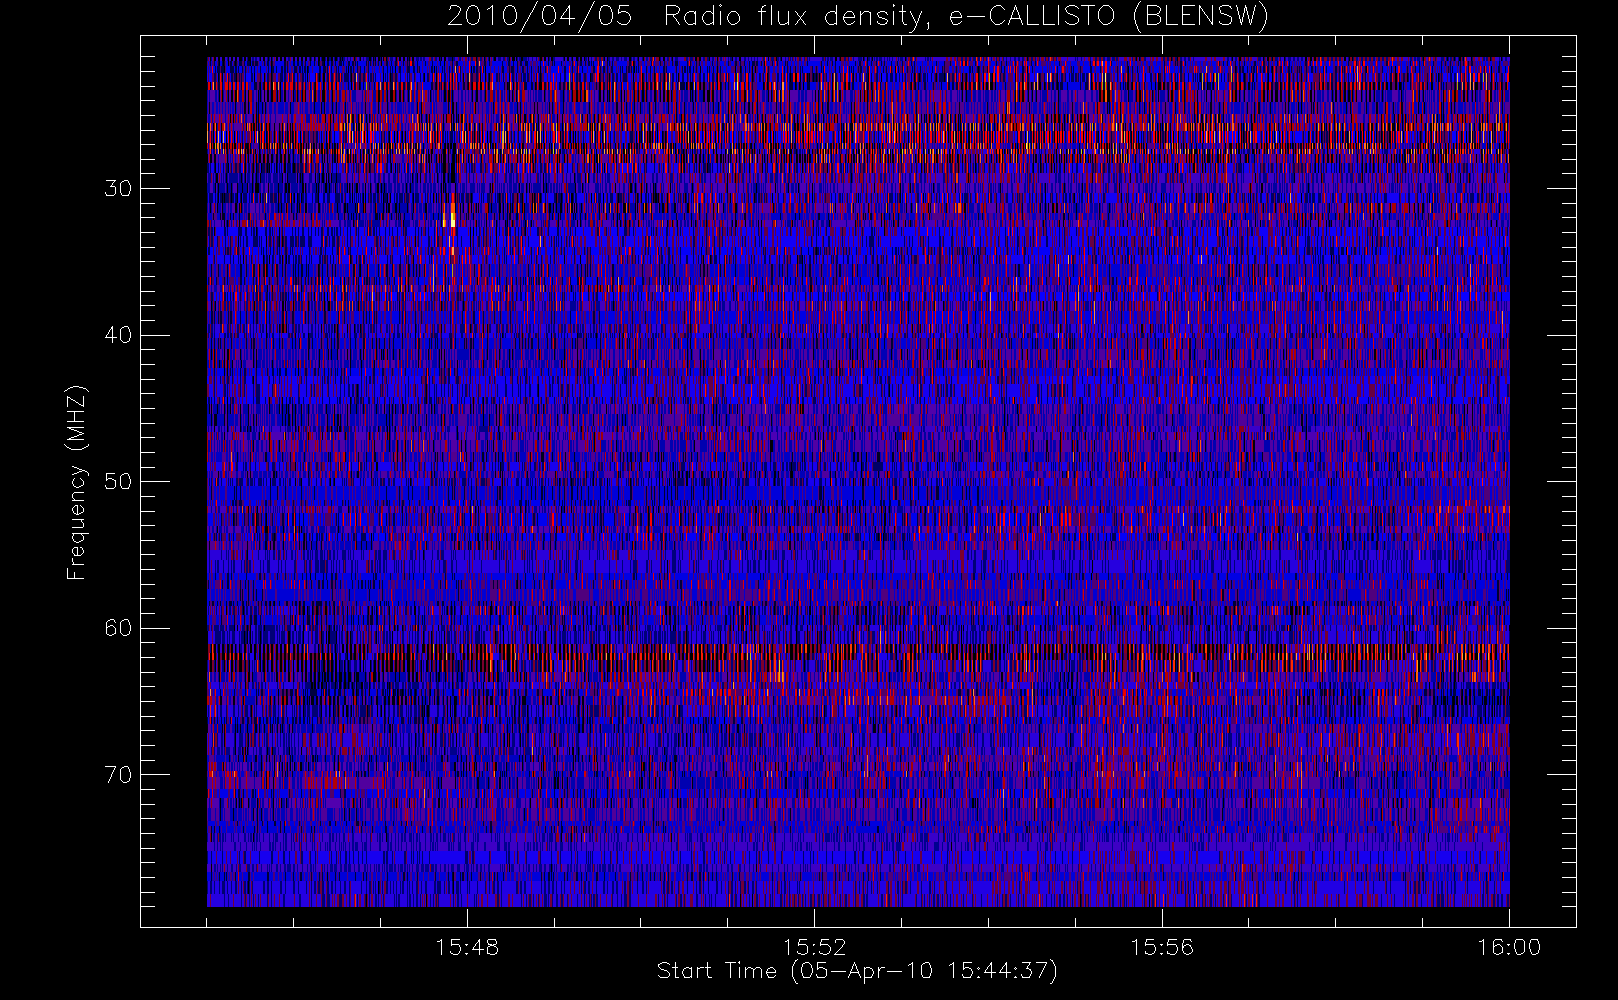Click the 40 MHz frequency tick label
This screenshot has height=1000, width=1618.
118,335
